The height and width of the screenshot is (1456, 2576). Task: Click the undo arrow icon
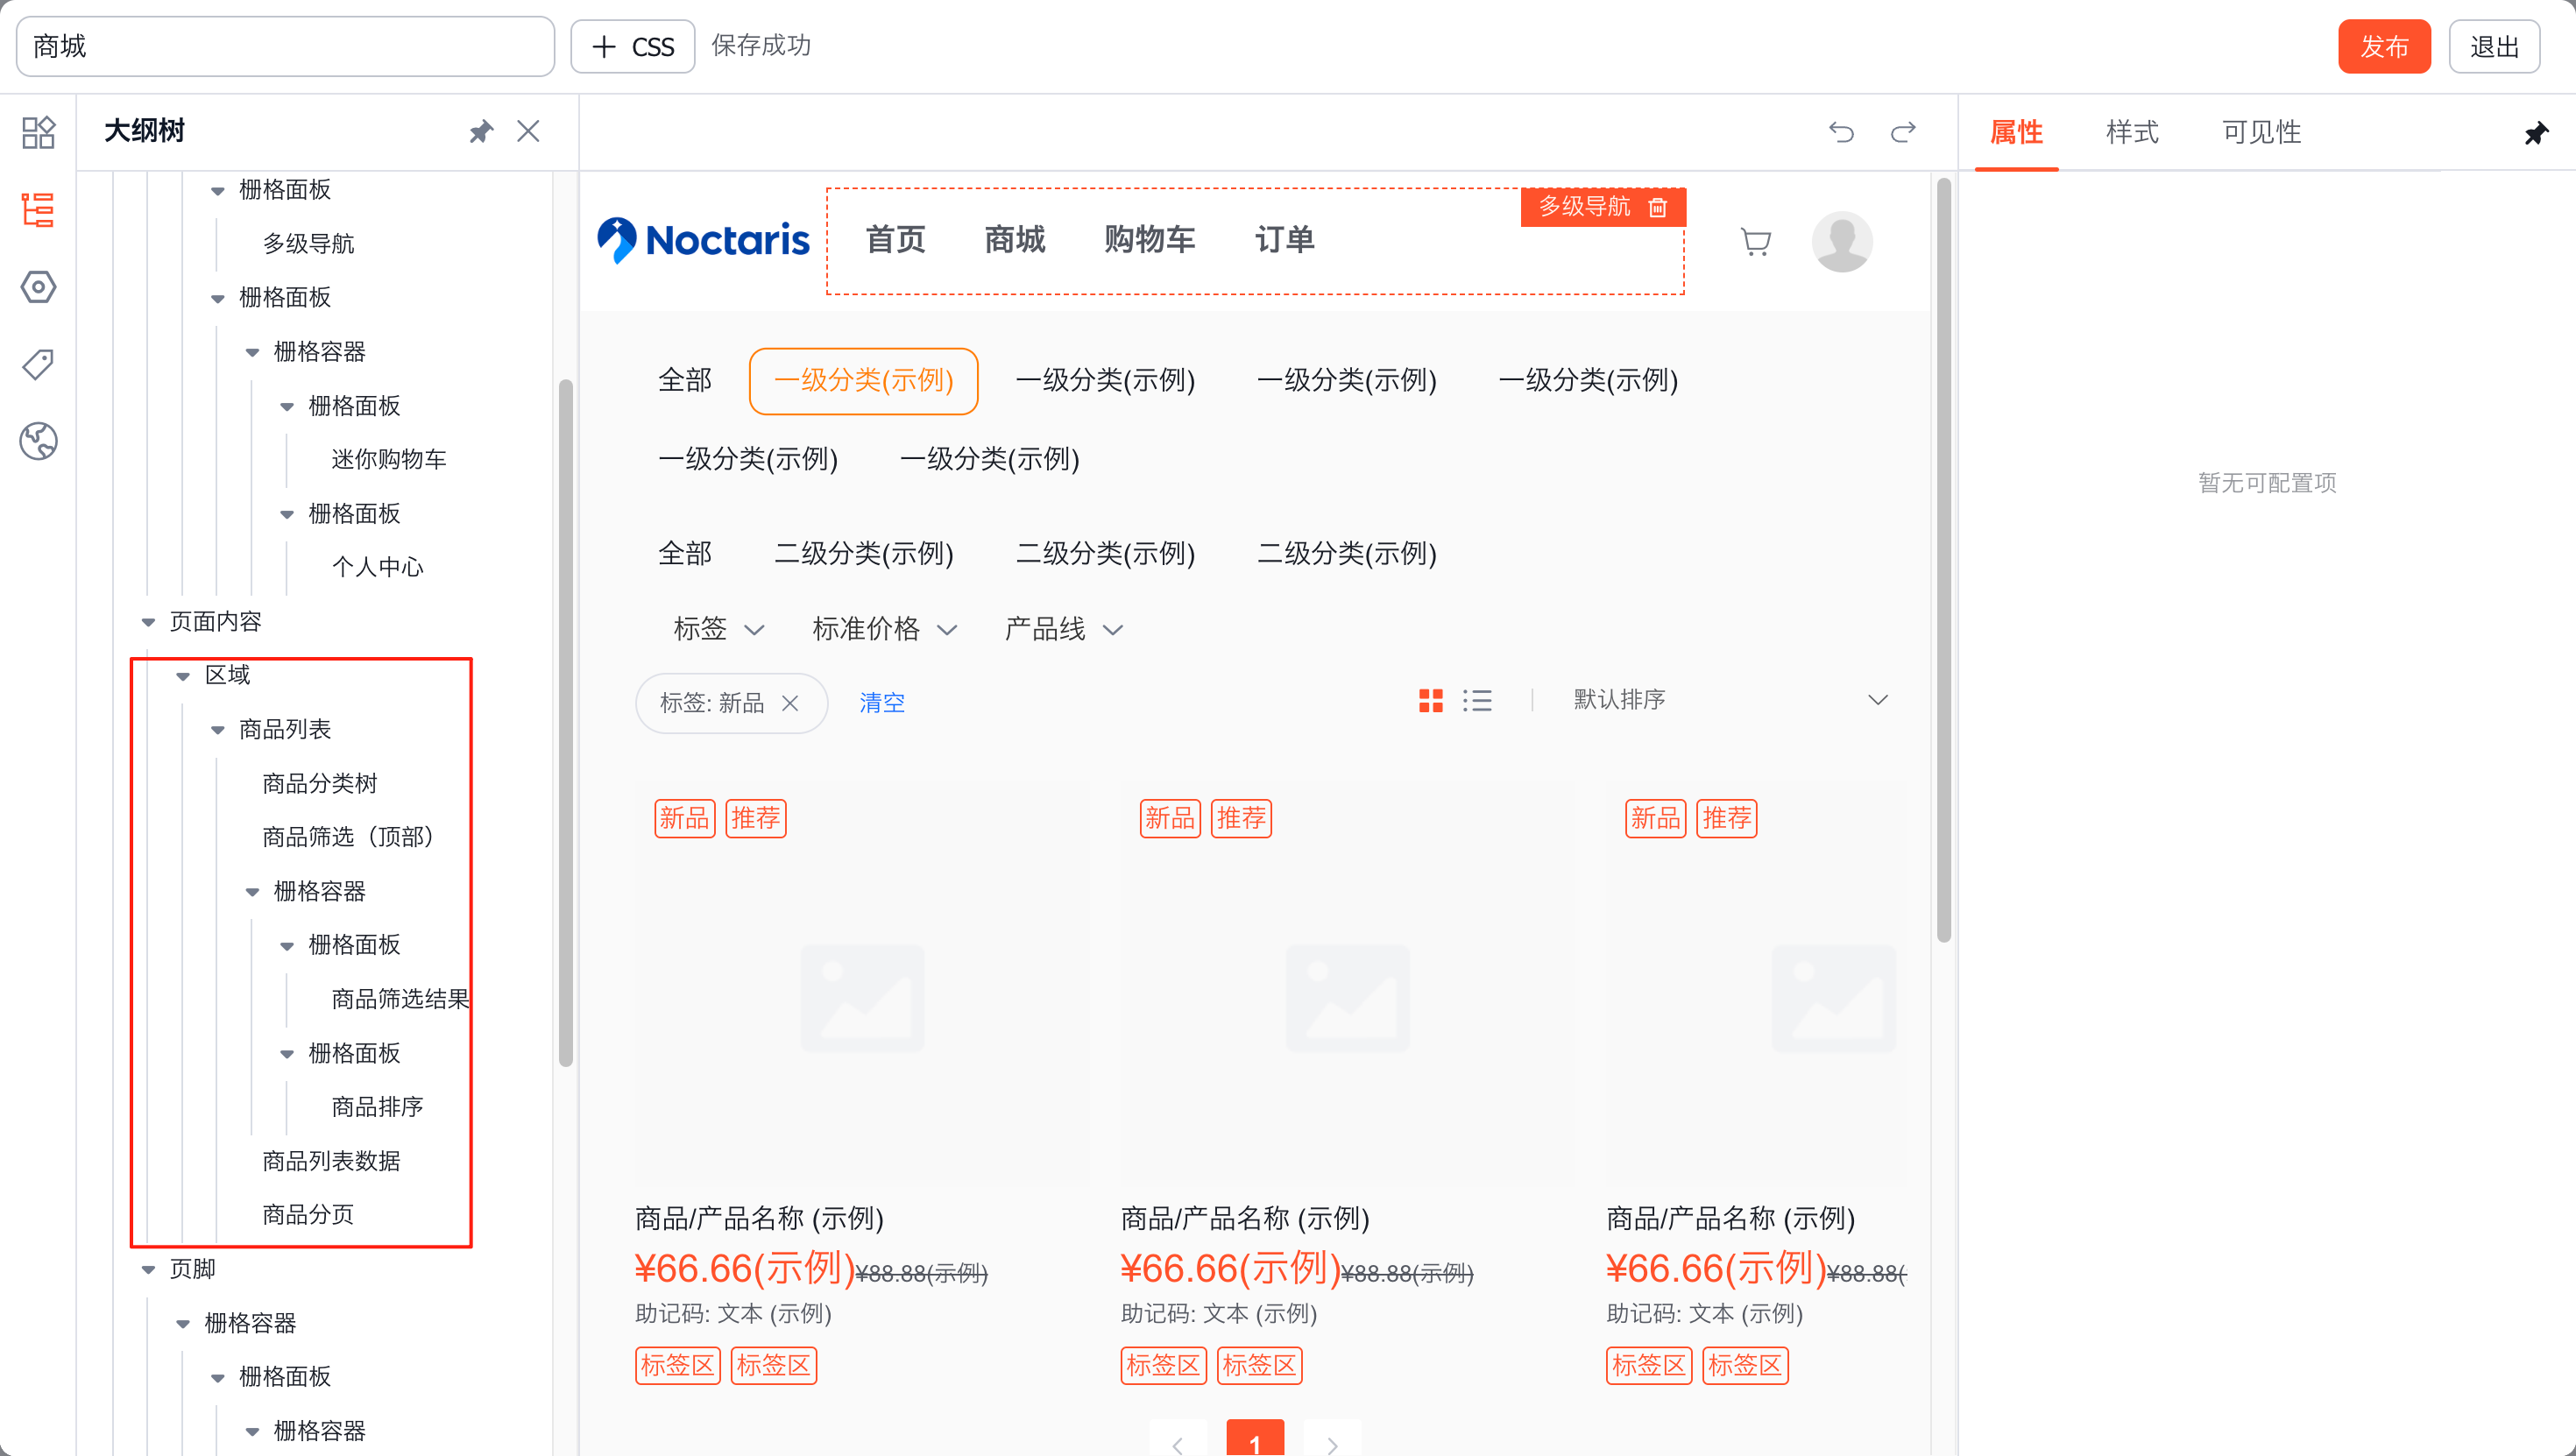pos(1841,132)
